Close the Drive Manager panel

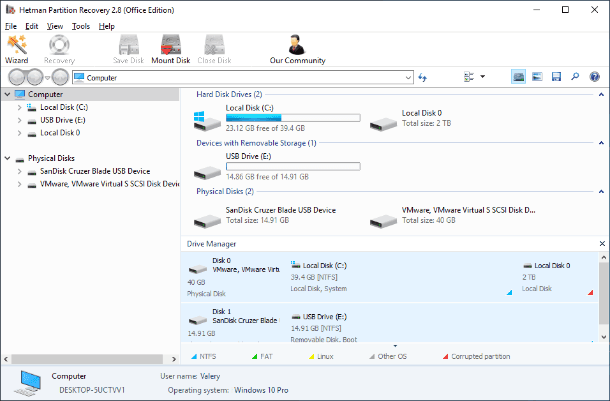[x=602, y=243]
